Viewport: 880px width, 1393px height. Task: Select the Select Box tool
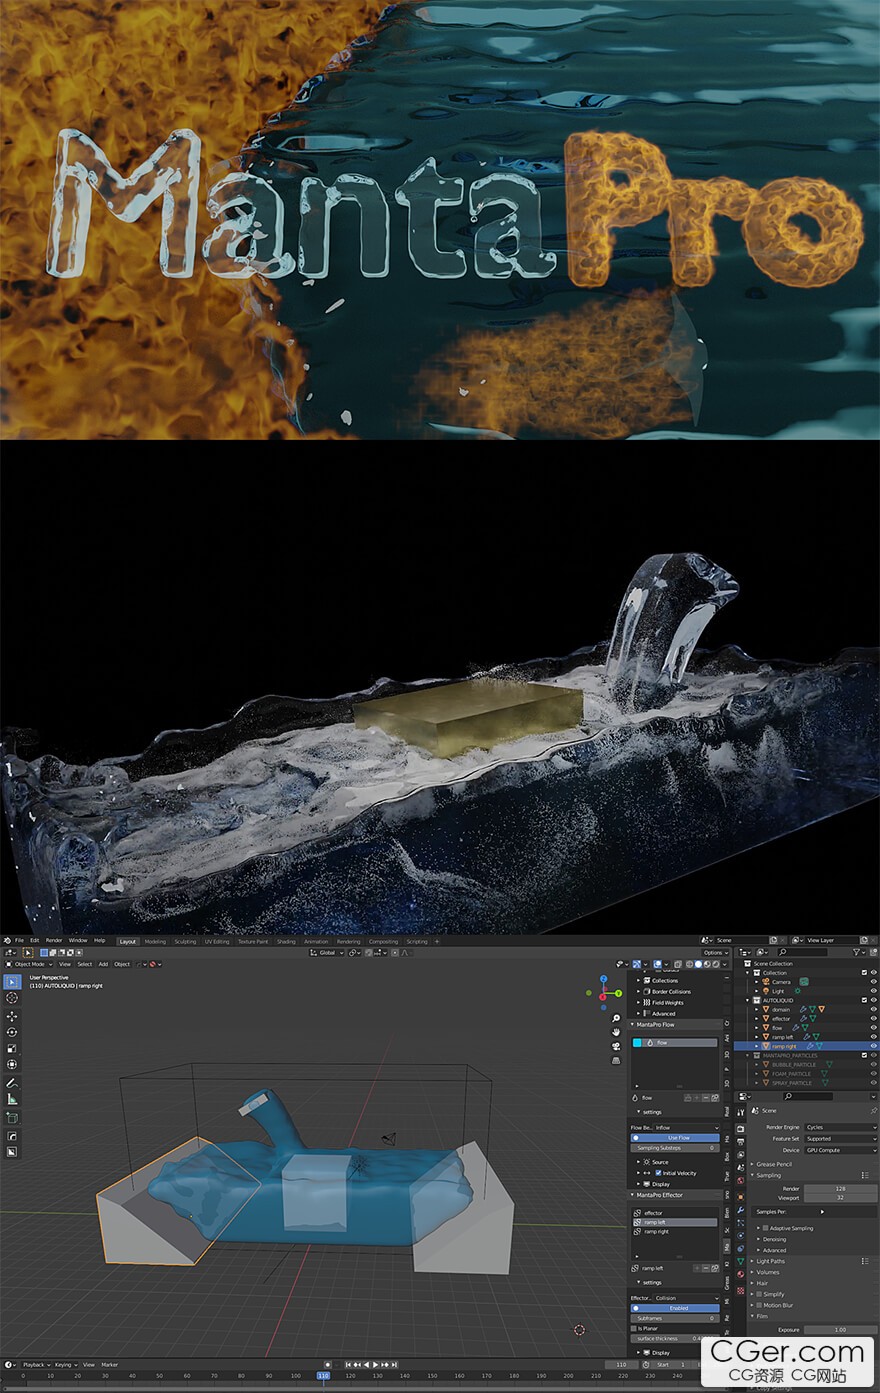click(12, 981)
